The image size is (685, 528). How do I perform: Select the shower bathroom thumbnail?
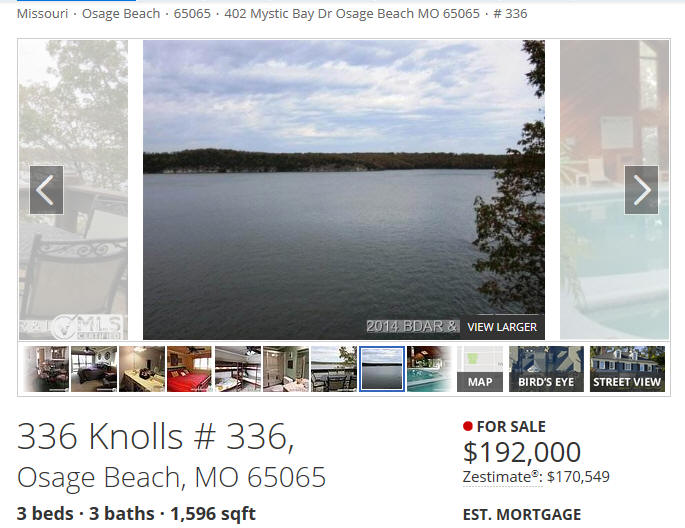[x=286, y=369]
